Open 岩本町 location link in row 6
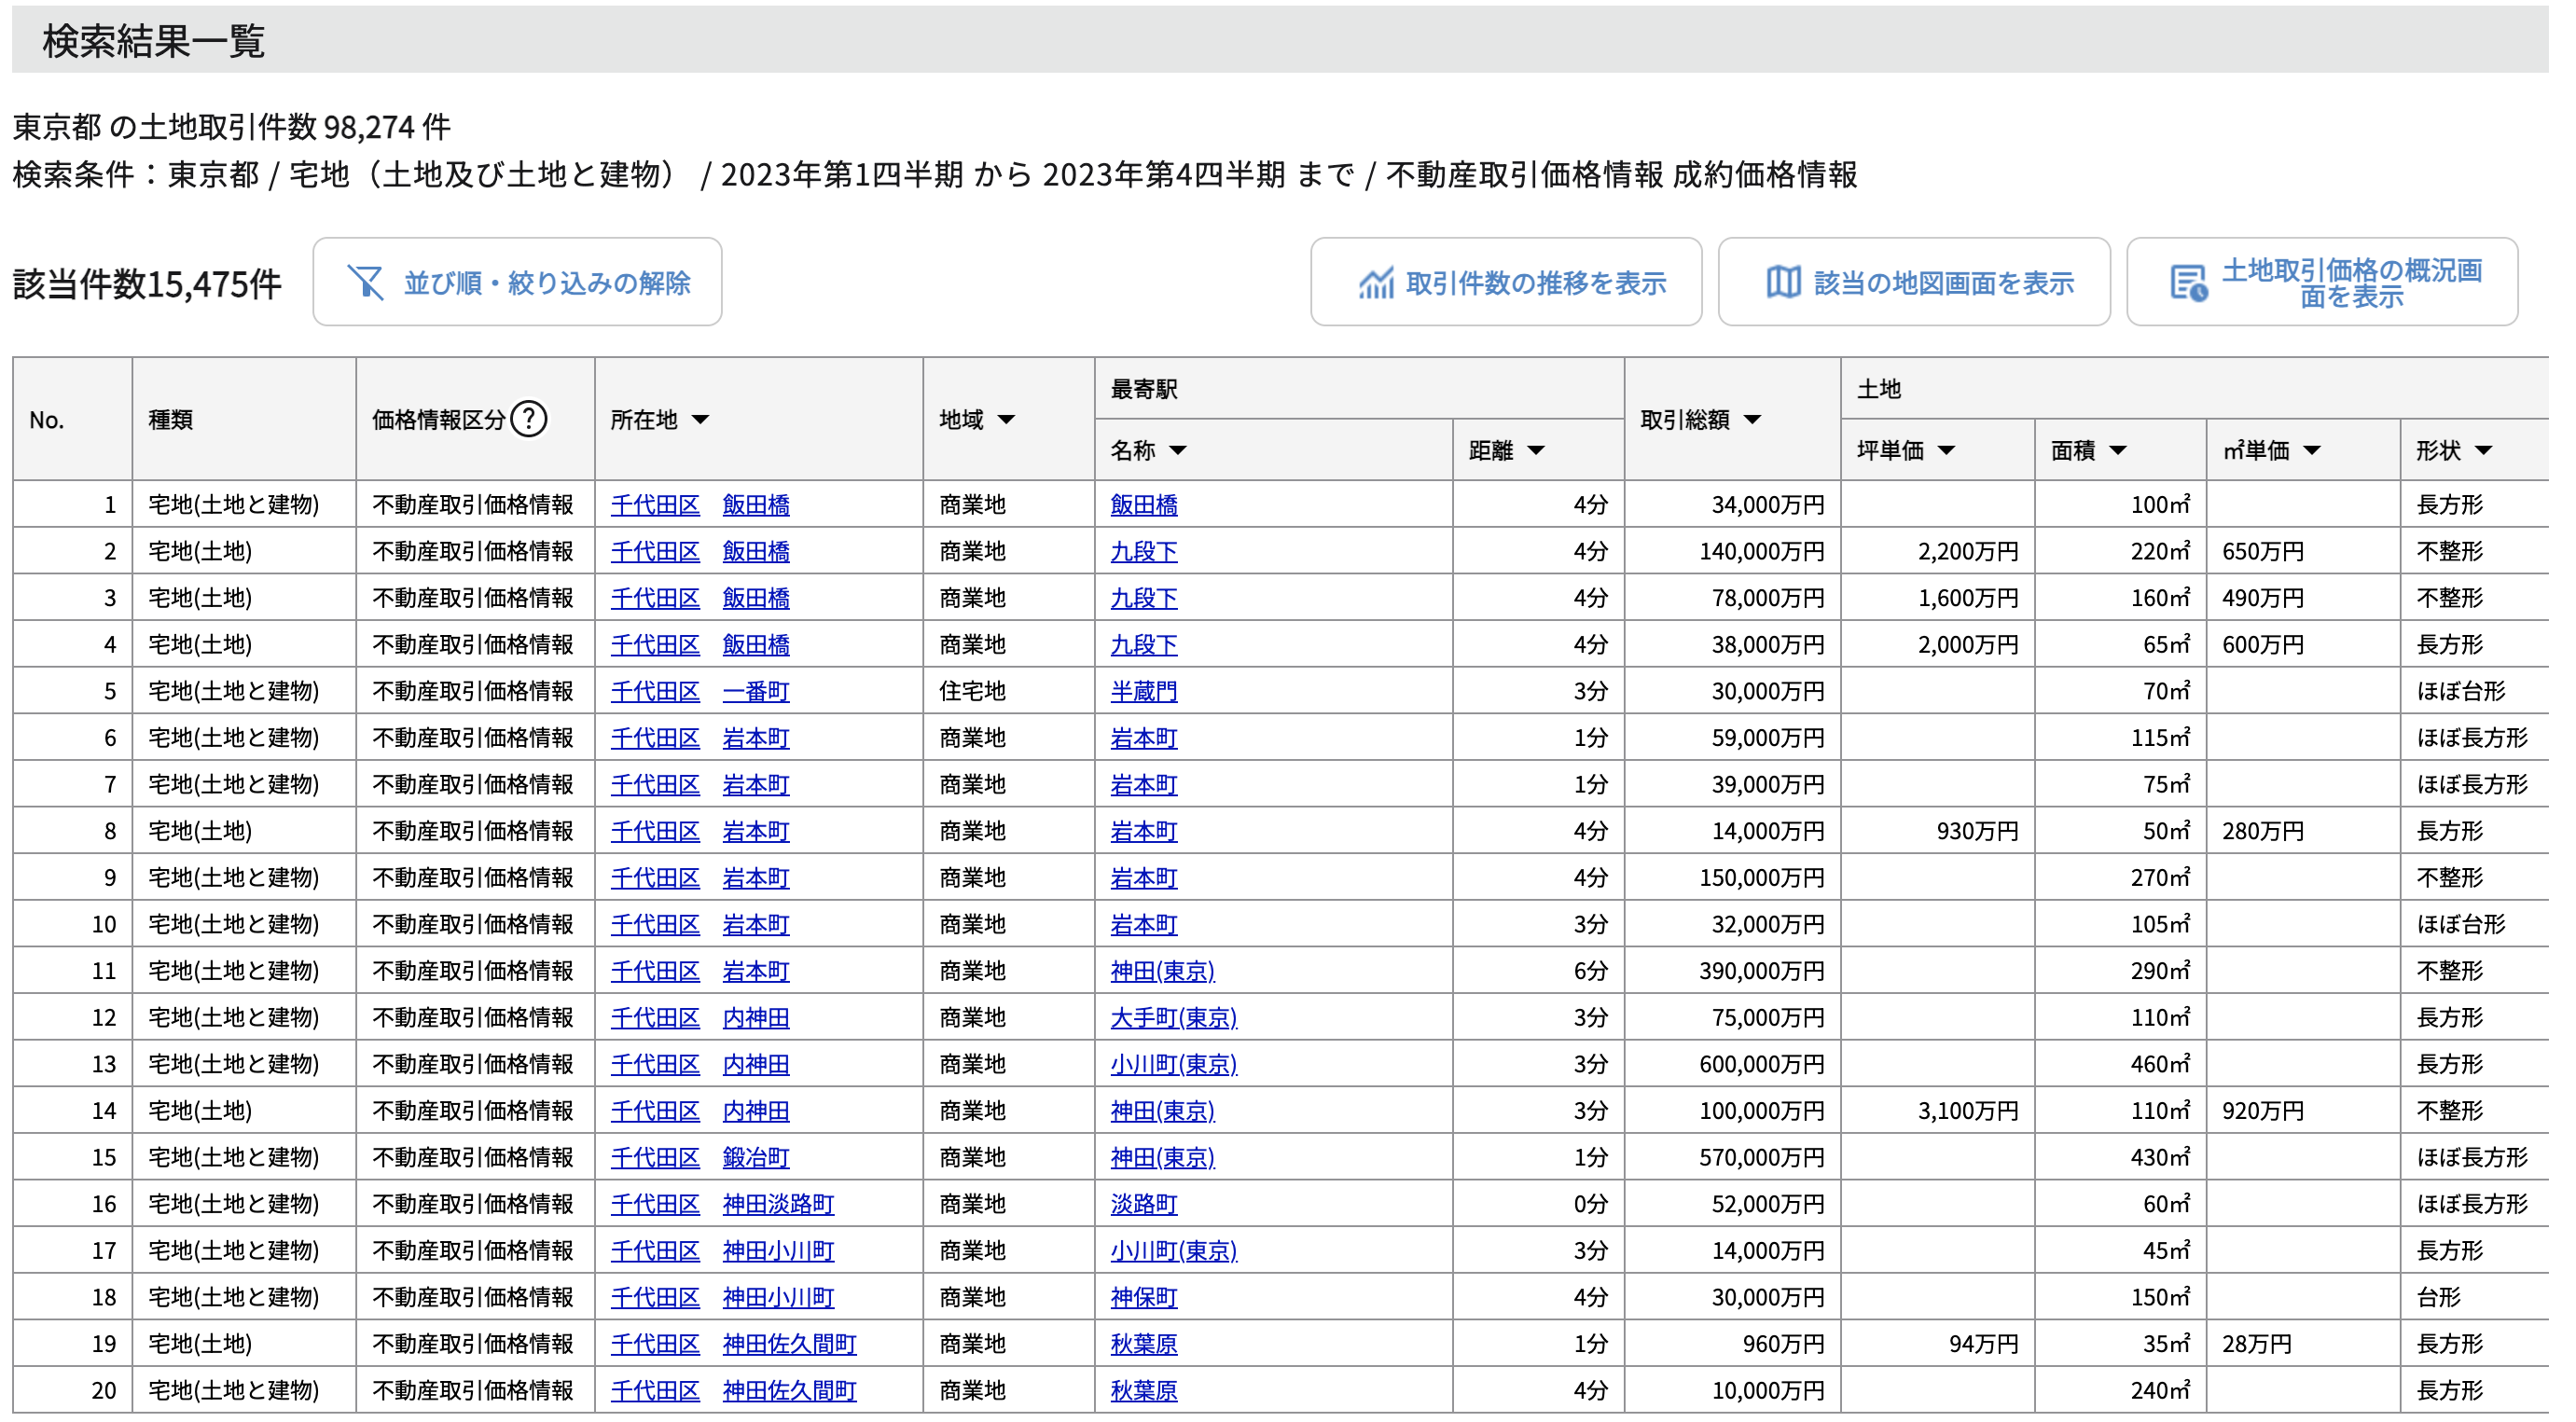Screen dimensions: 2576x1422 pos(757,739)
